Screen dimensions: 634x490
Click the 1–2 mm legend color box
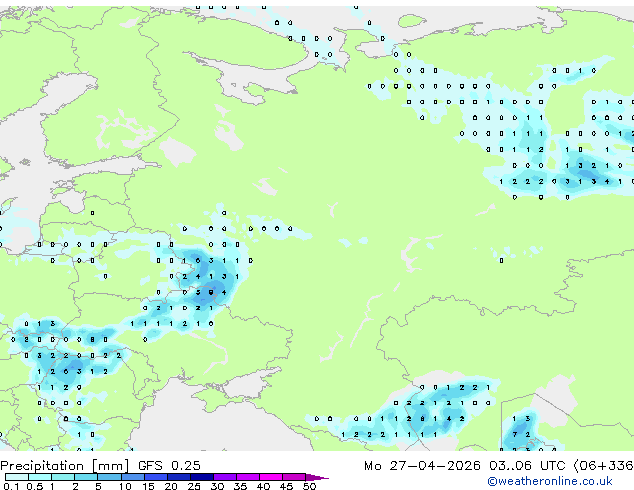(63, 477)
